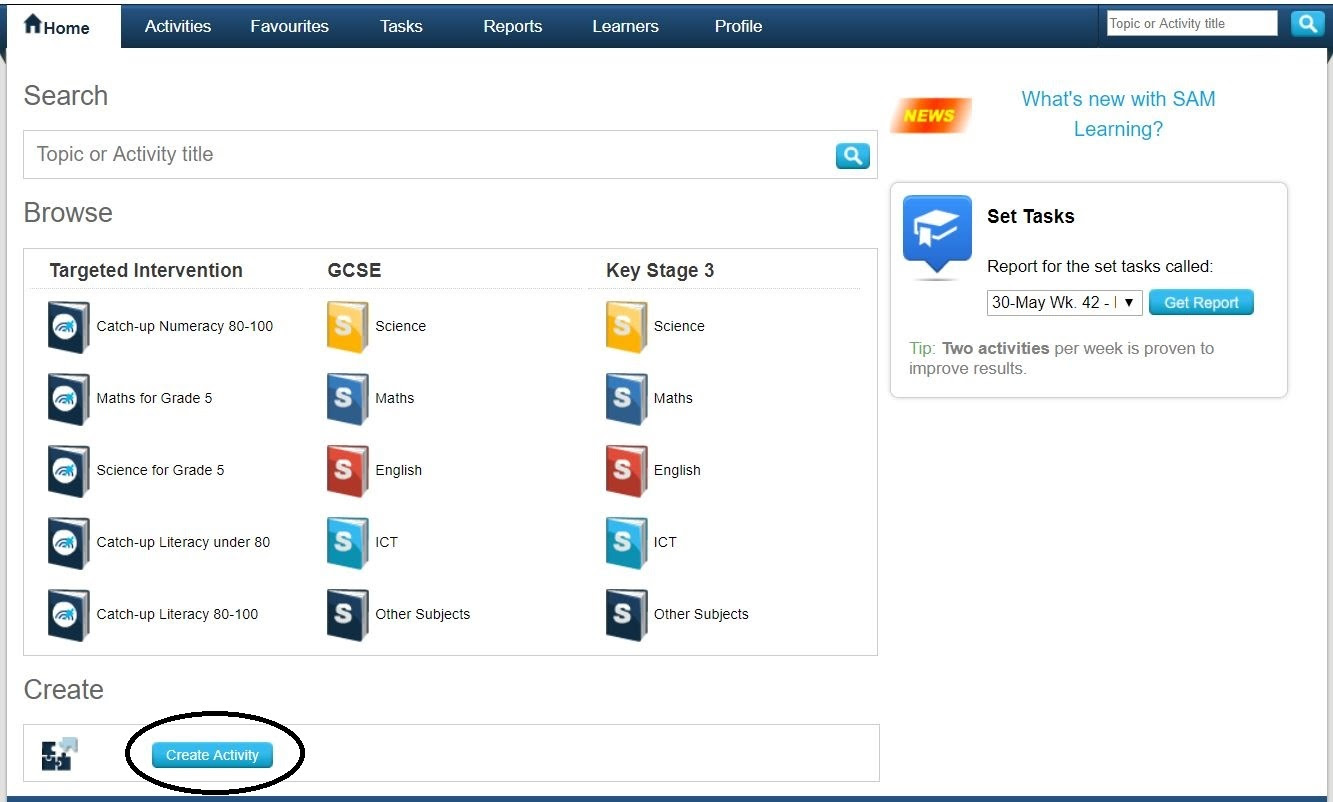Click the GCSE English red book icon
This screenshot has width=1333, height=802.
tap(347, 471)
